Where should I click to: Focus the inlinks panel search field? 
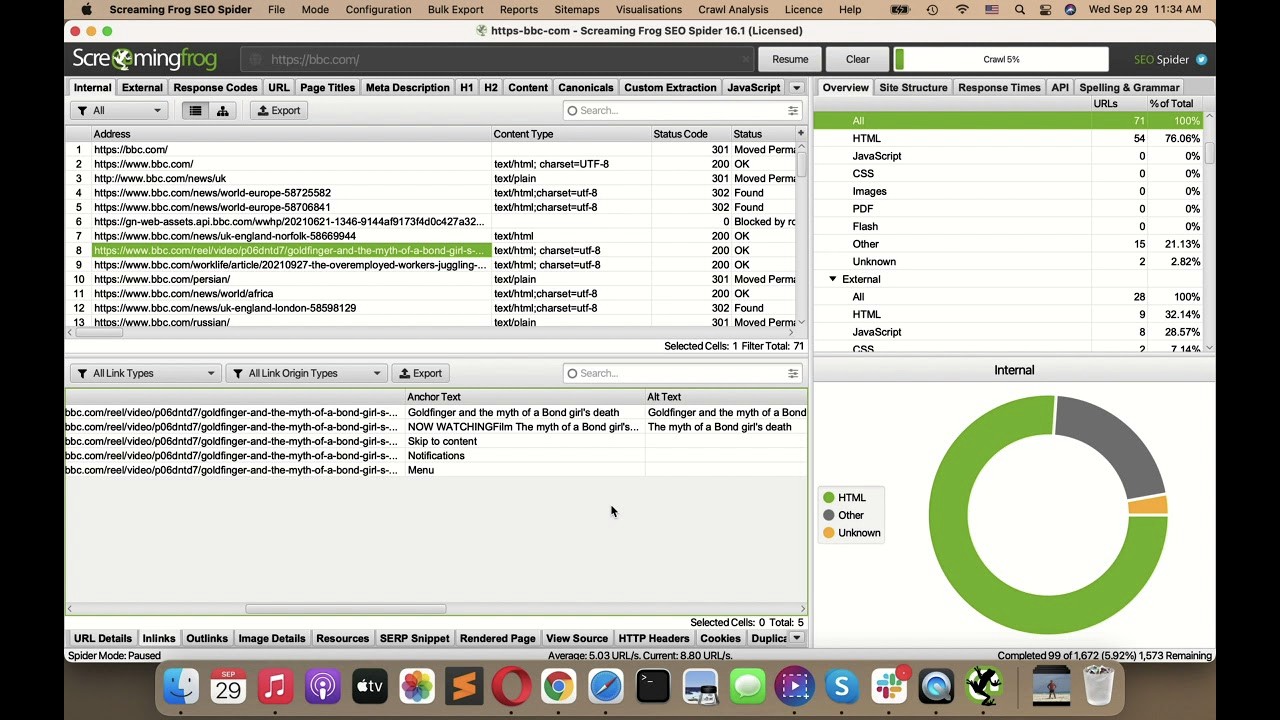(681, 373)
